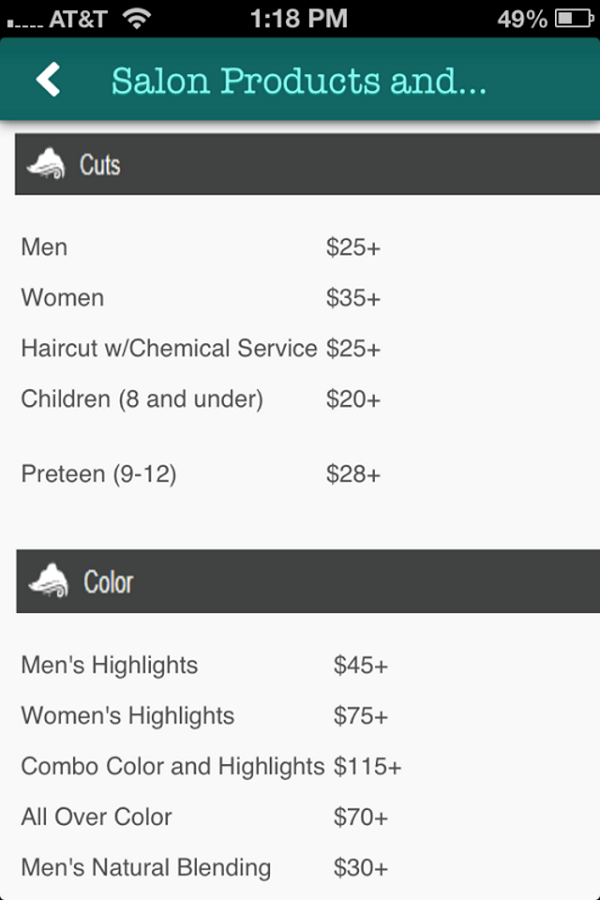Select the Color section header
The image size is (600, 900).
(308, 581)
